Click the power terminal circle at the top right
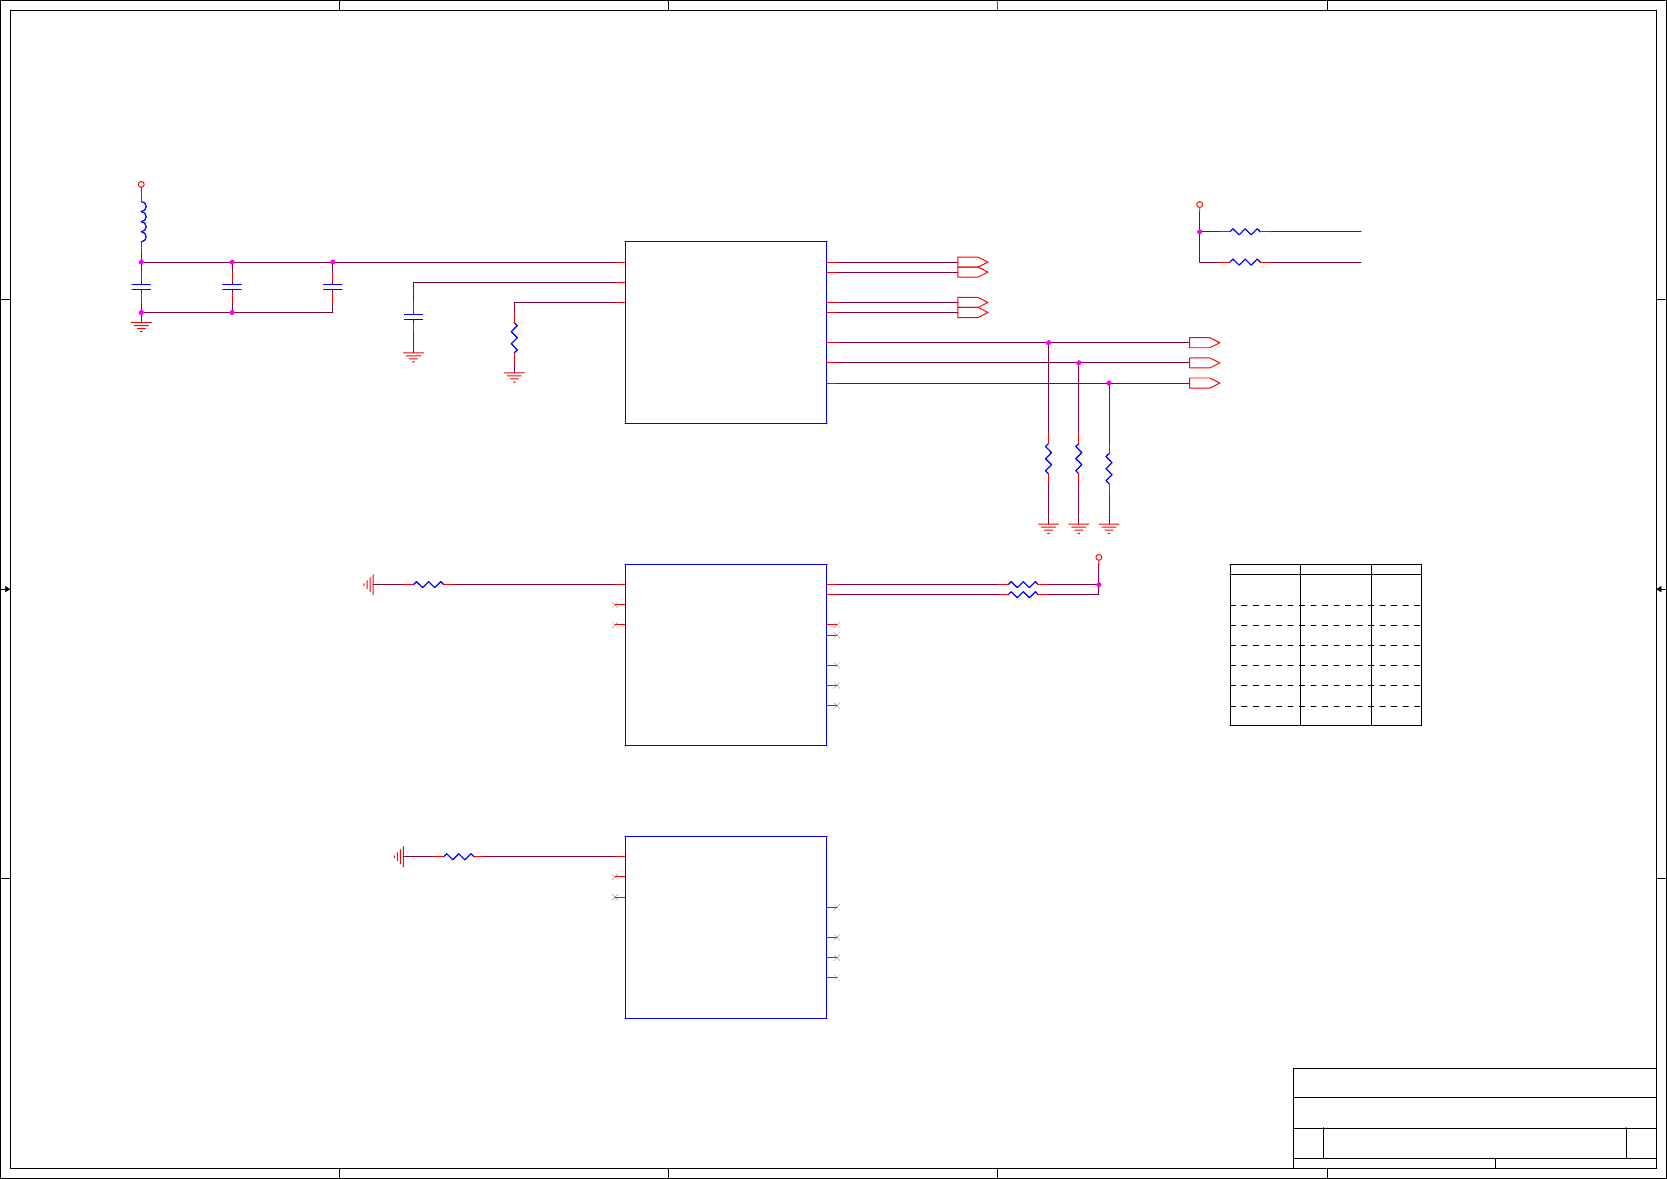This screenshot has height=1179, width=1667. (x=1199, y=204)
